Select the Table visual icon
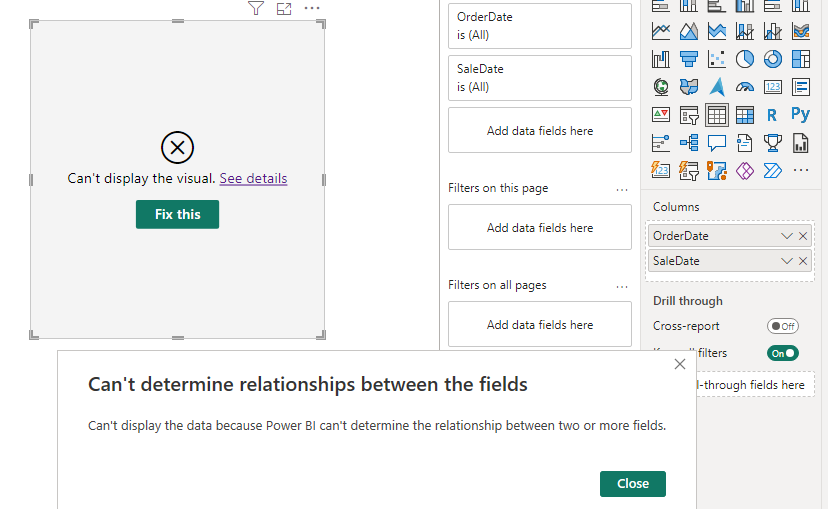The height and width of the screenshot is (509, 828). tap(717, 115)
